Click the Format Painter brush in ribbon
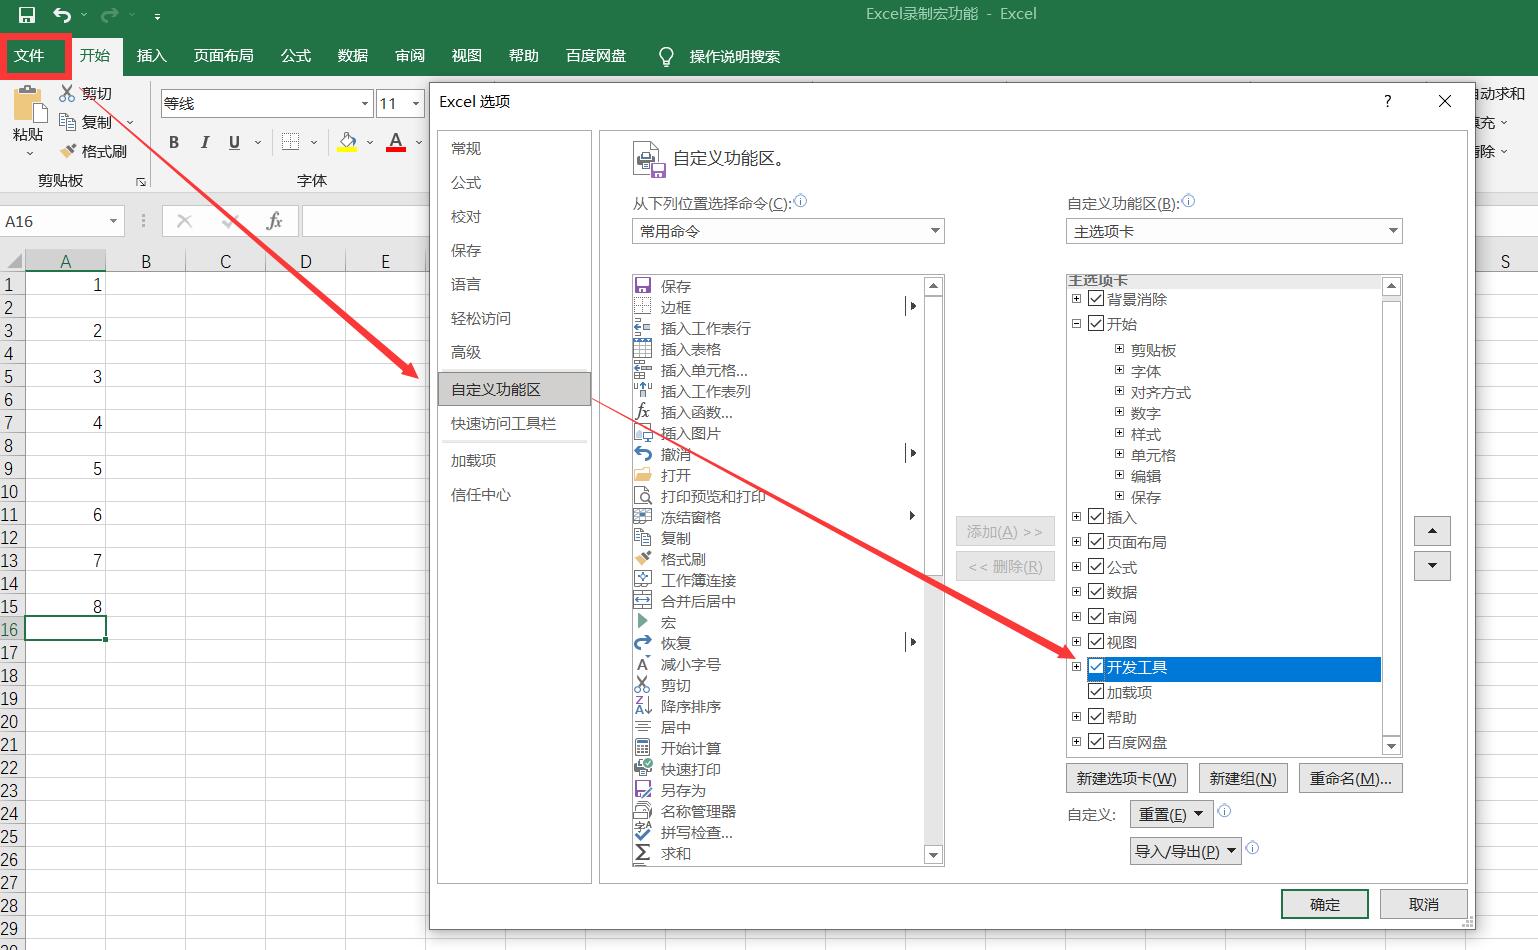This screenshot has height=950, width=1538. pyautogui.click(x=67, y=151)
